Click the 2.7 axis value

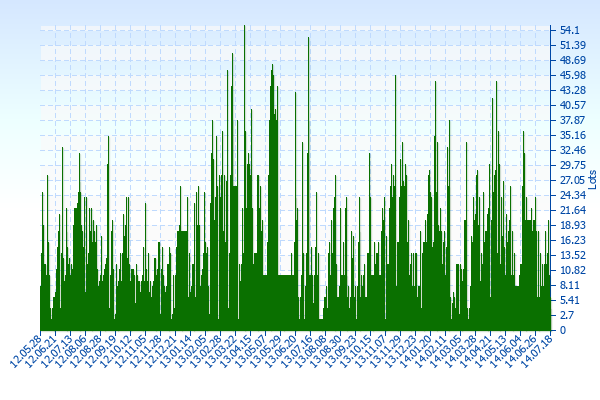coord(567,315)
